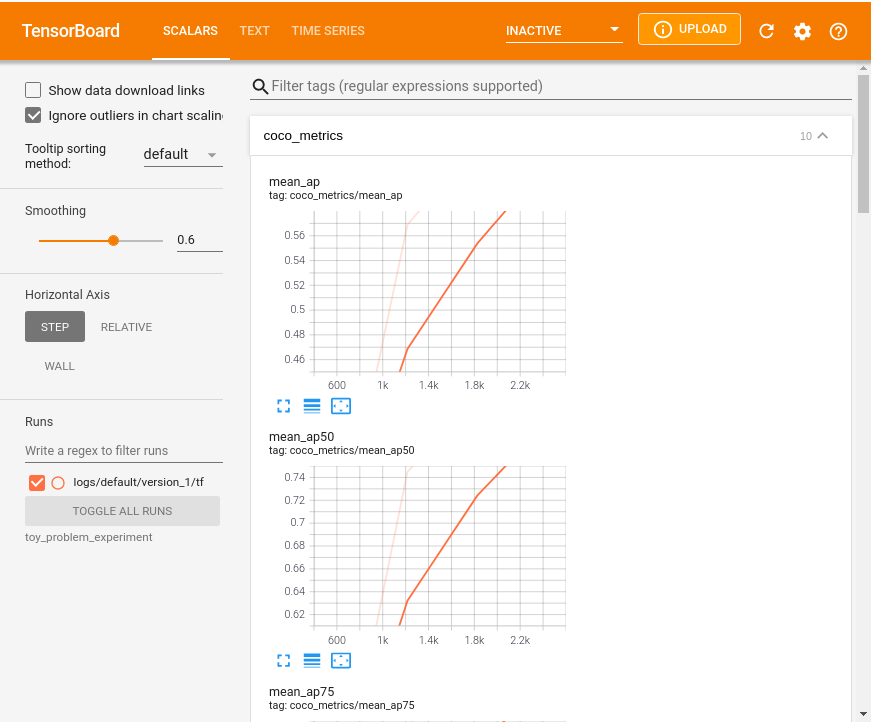Image resolution: width=871 pixels, height=728 pixels.
Task: Uncheck the logs/default/version_1/tf run checkbox
Action: (x=37, y=483)
